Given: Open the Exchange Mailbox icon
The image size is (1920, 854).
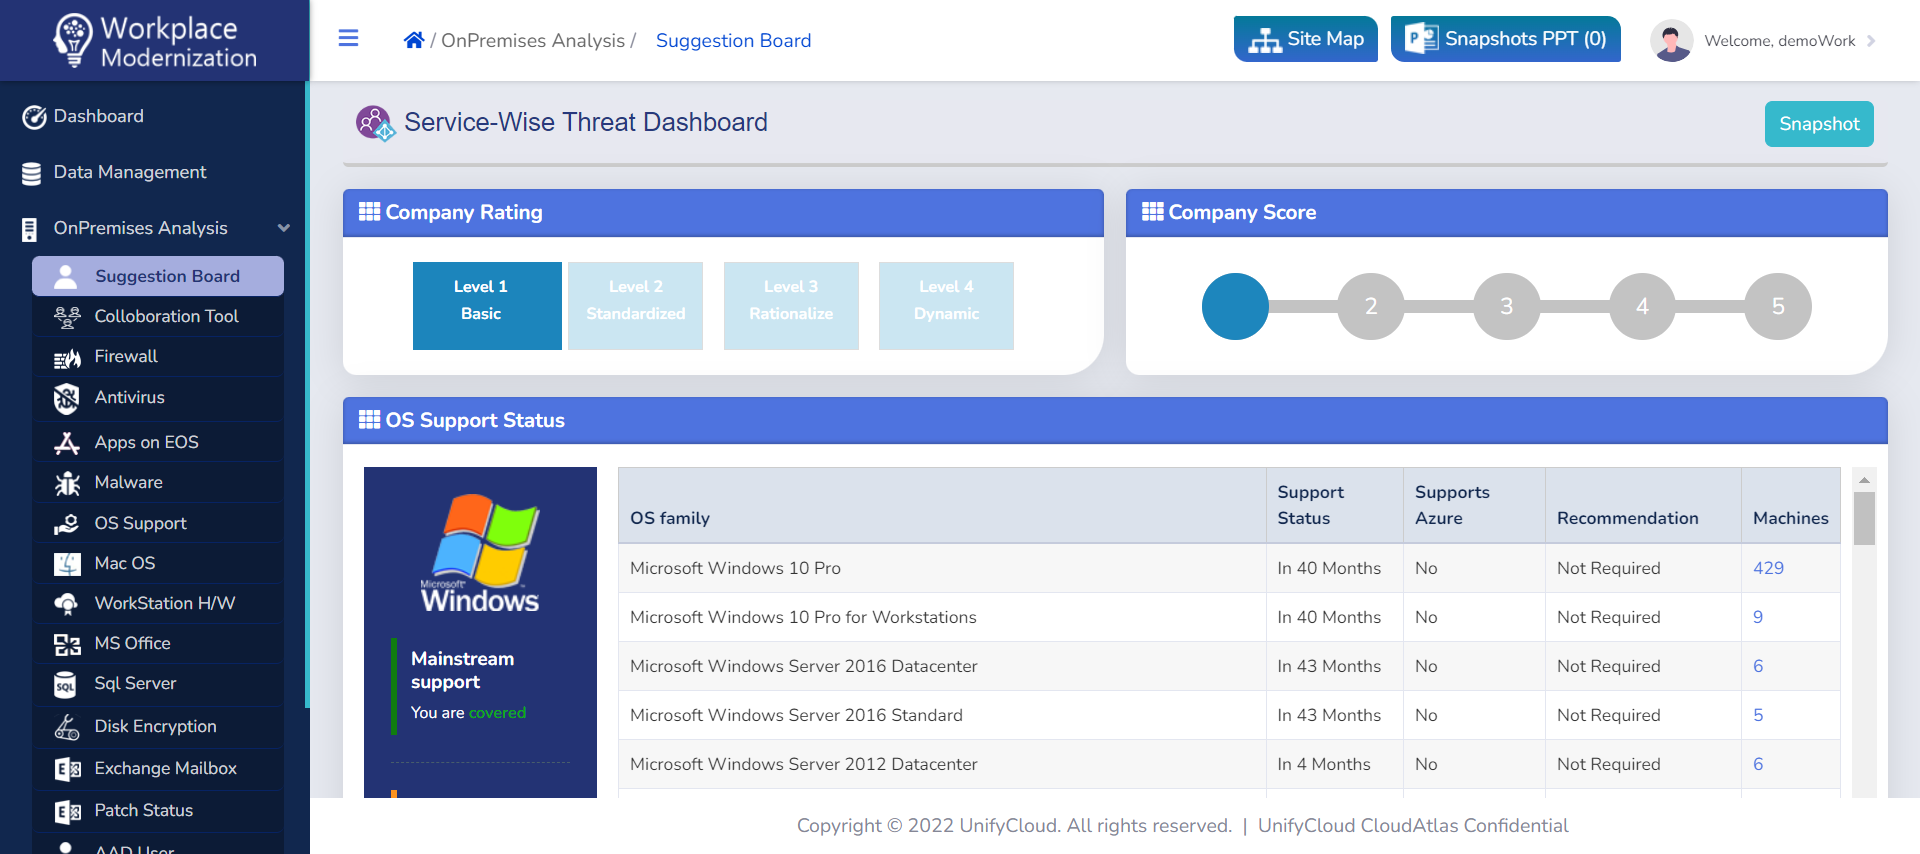Looking at the screenshot, I should coord(67,769).
